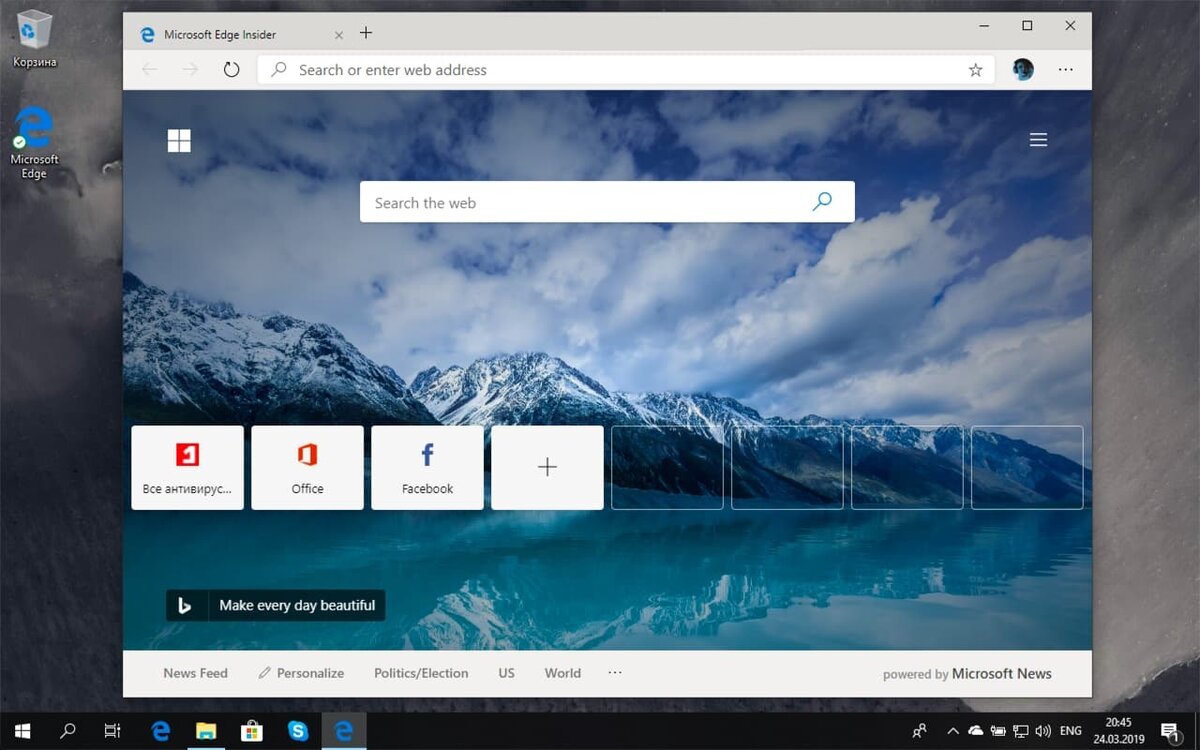Click in the Search the web field

pyautogui.click(x=607, y=202)
